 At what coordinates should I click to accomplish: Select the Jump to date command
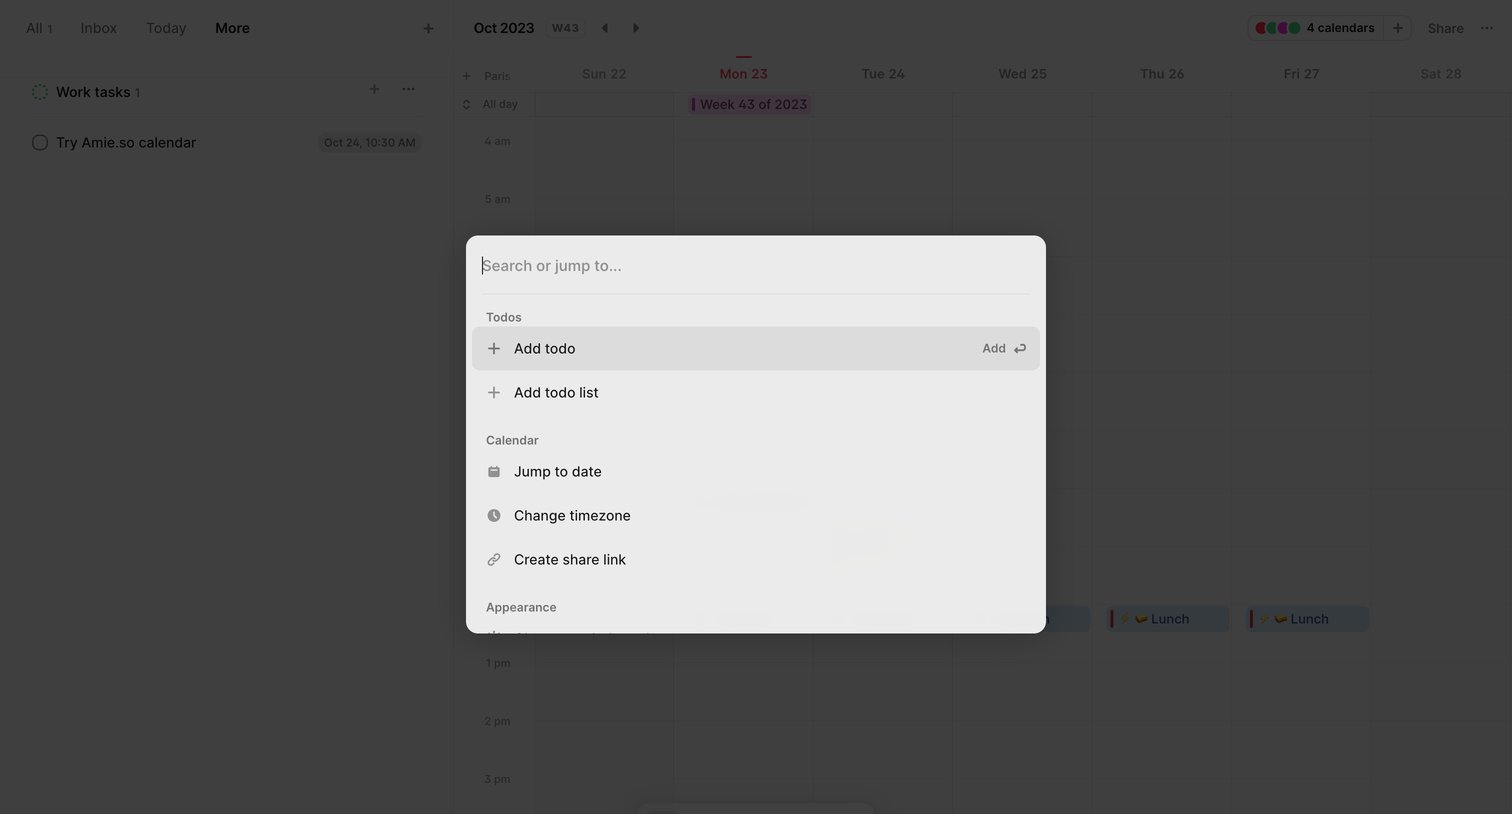(x=756, y=472)
